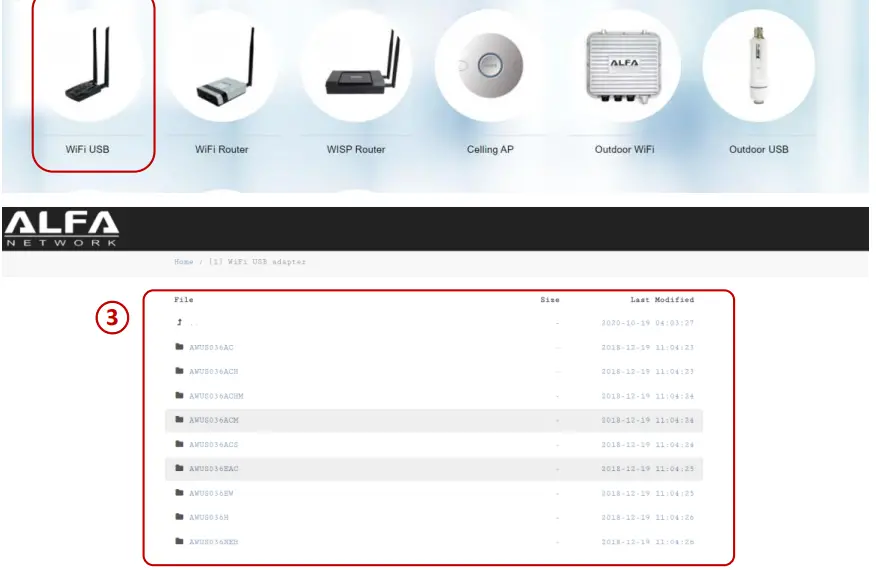Click the File column header

point(183,300)
